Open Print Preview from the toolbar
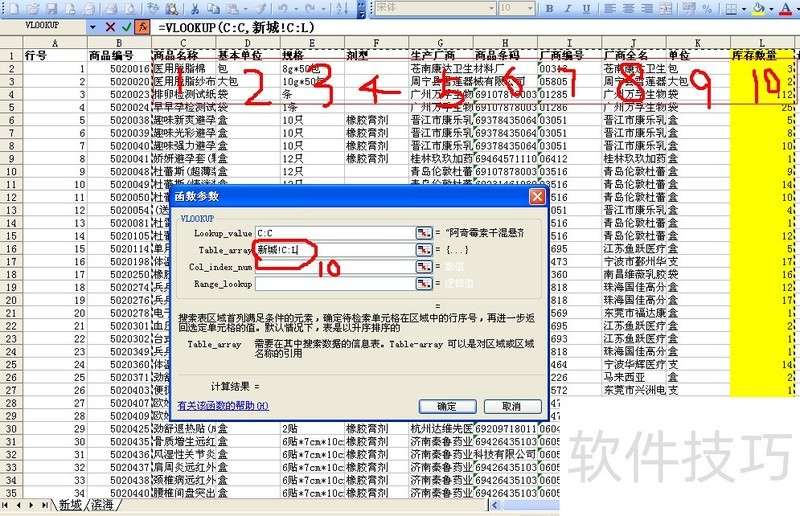The height and width of the screenshot is (516, 800). [131, 9]
